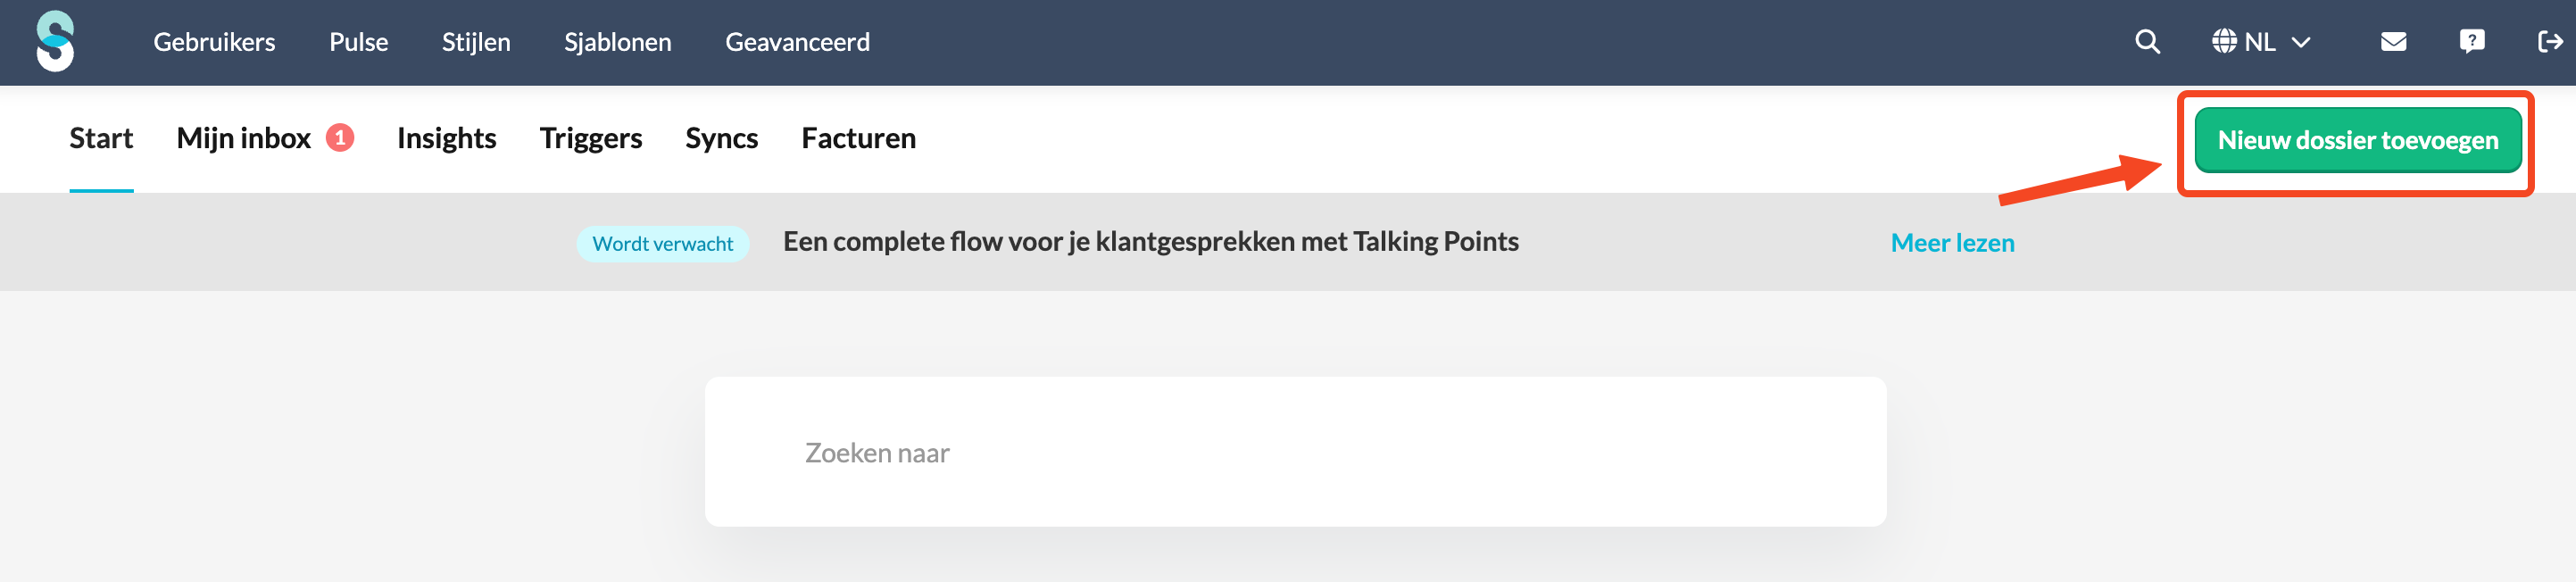This screenshot has height=582, width=2576.
Task: Open the Triggers tab
Action: tap(591, 138)
